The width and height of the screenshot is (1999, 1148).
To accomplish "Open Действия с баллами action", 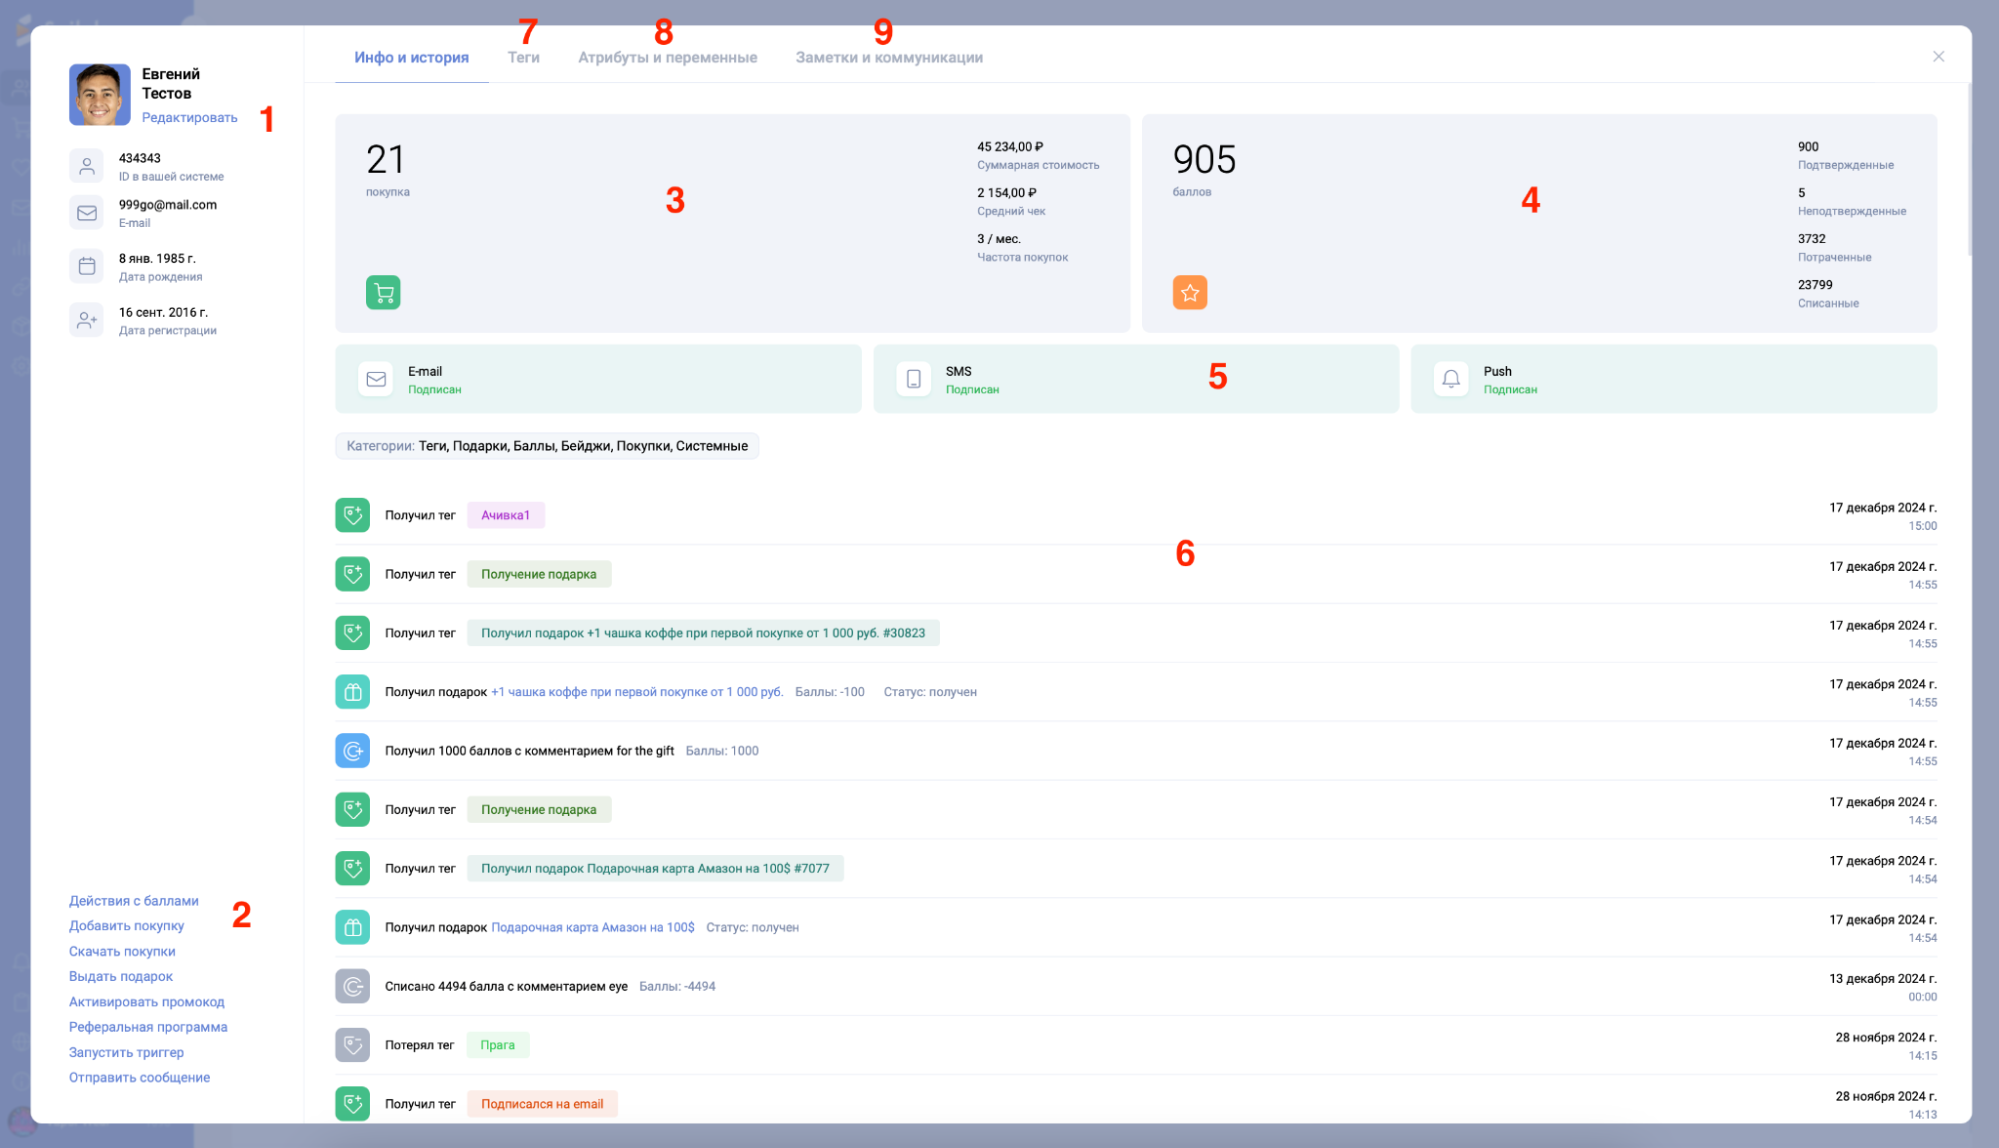I will click(134, 901).
